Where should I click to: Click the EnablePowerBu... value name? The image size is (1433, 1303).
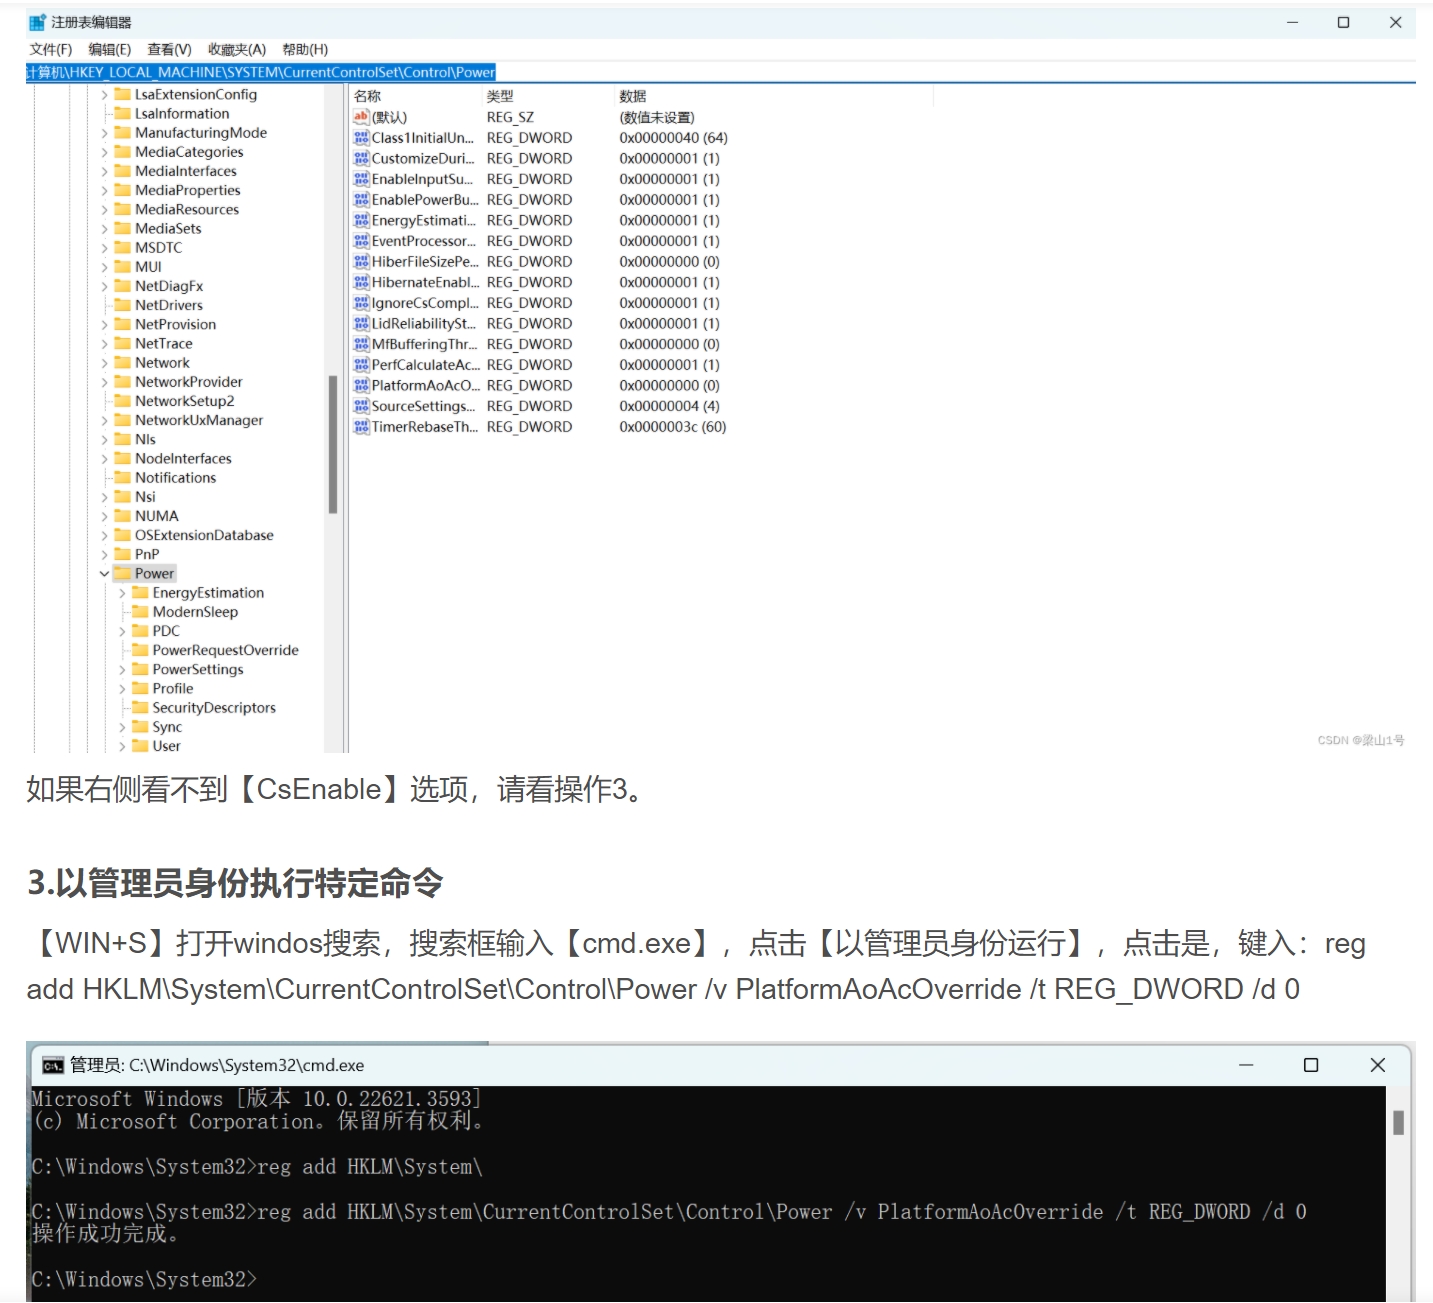425,200
